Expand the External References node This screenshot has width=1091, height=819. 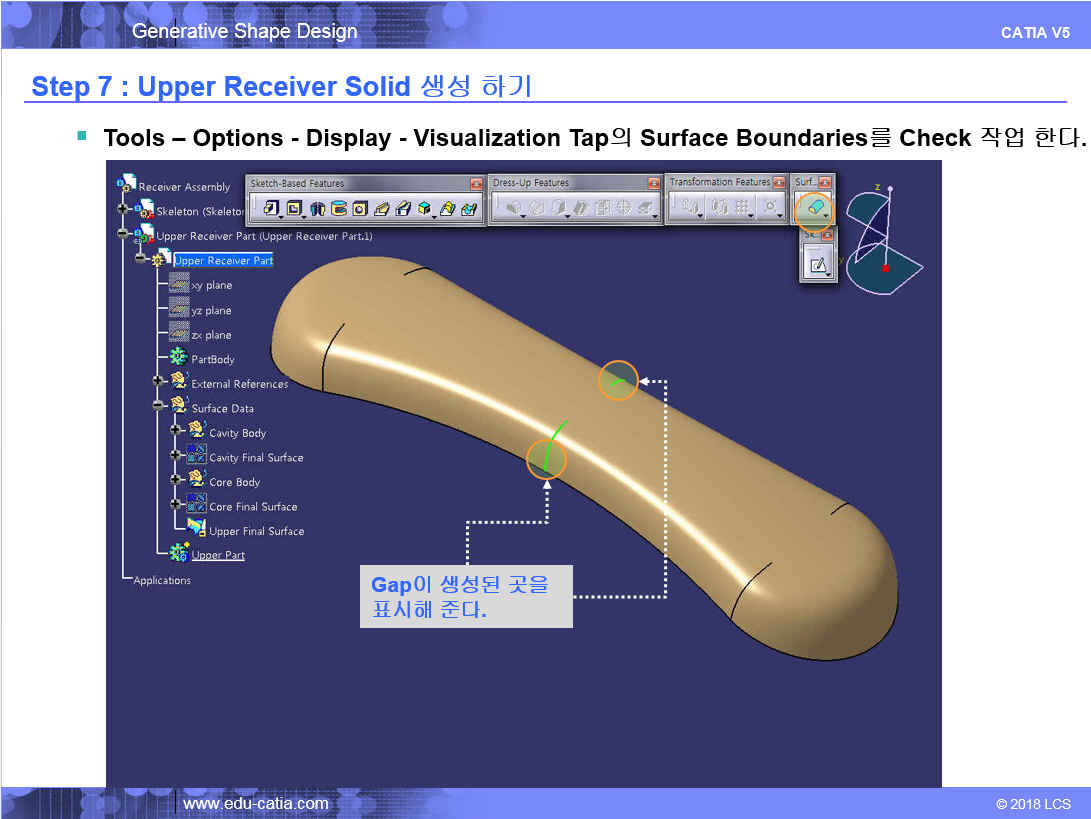click(x=158, y=381)
